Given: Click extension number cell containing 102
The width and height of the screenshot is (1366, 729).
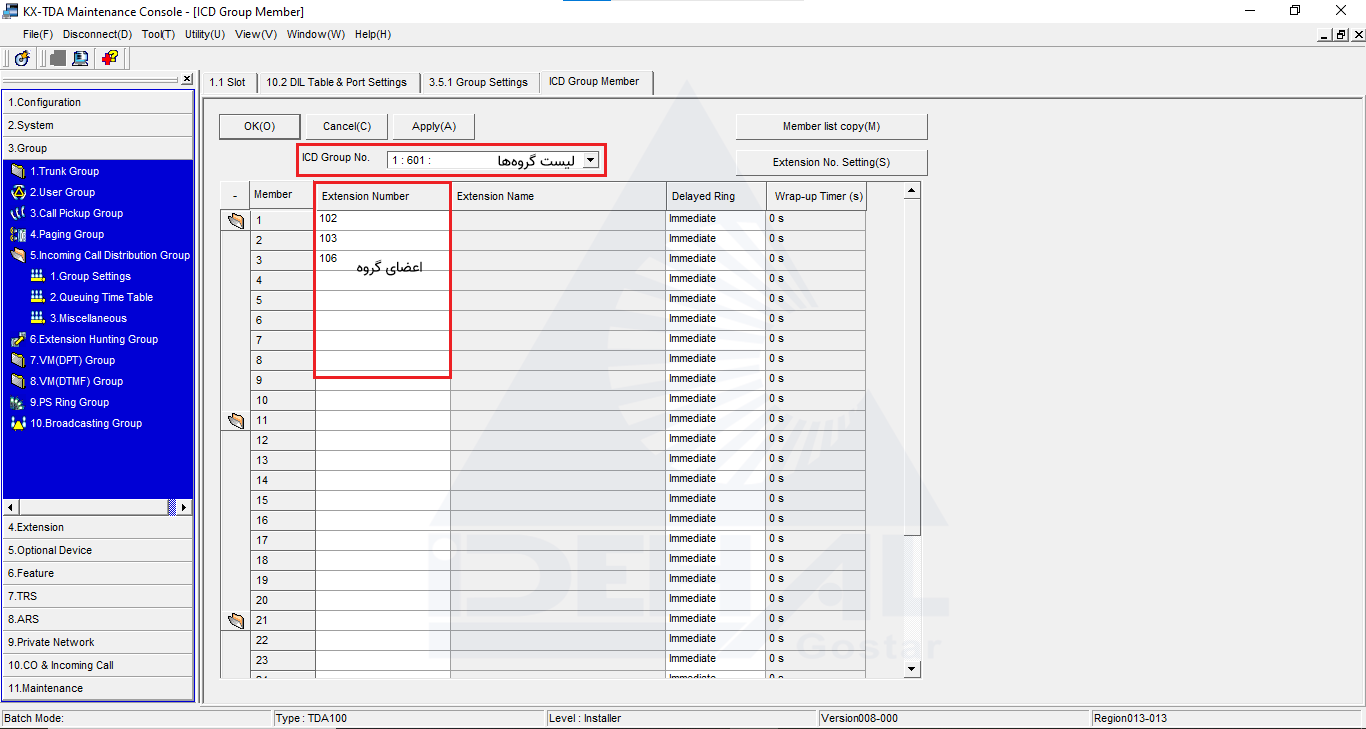Looking at the screenshot, I should coord(382,220).
